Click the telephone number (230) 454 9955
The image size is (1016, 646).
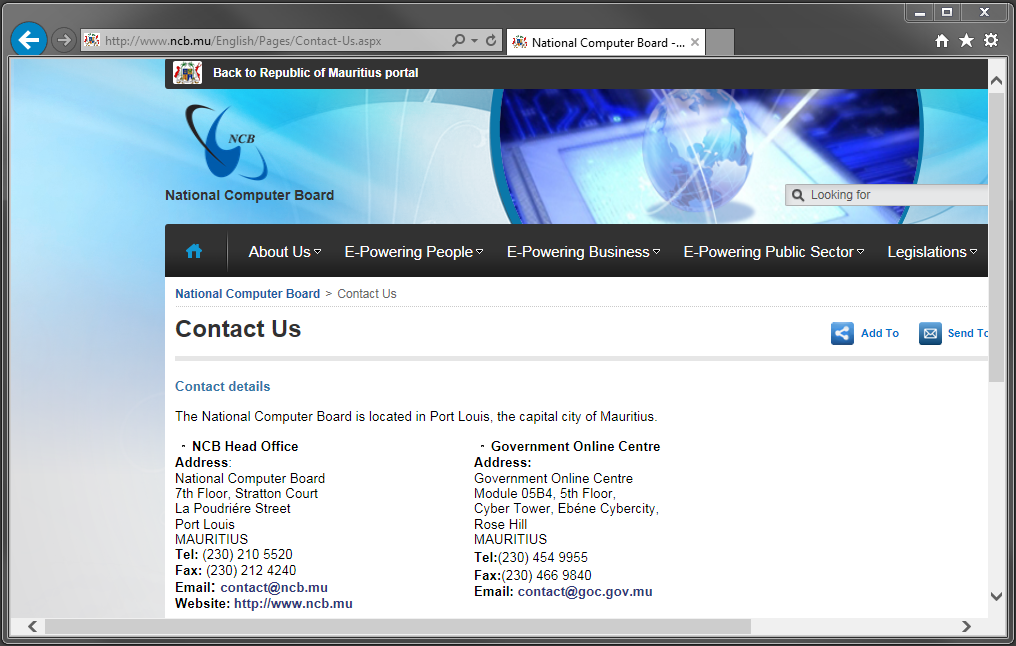pos(542,558)
